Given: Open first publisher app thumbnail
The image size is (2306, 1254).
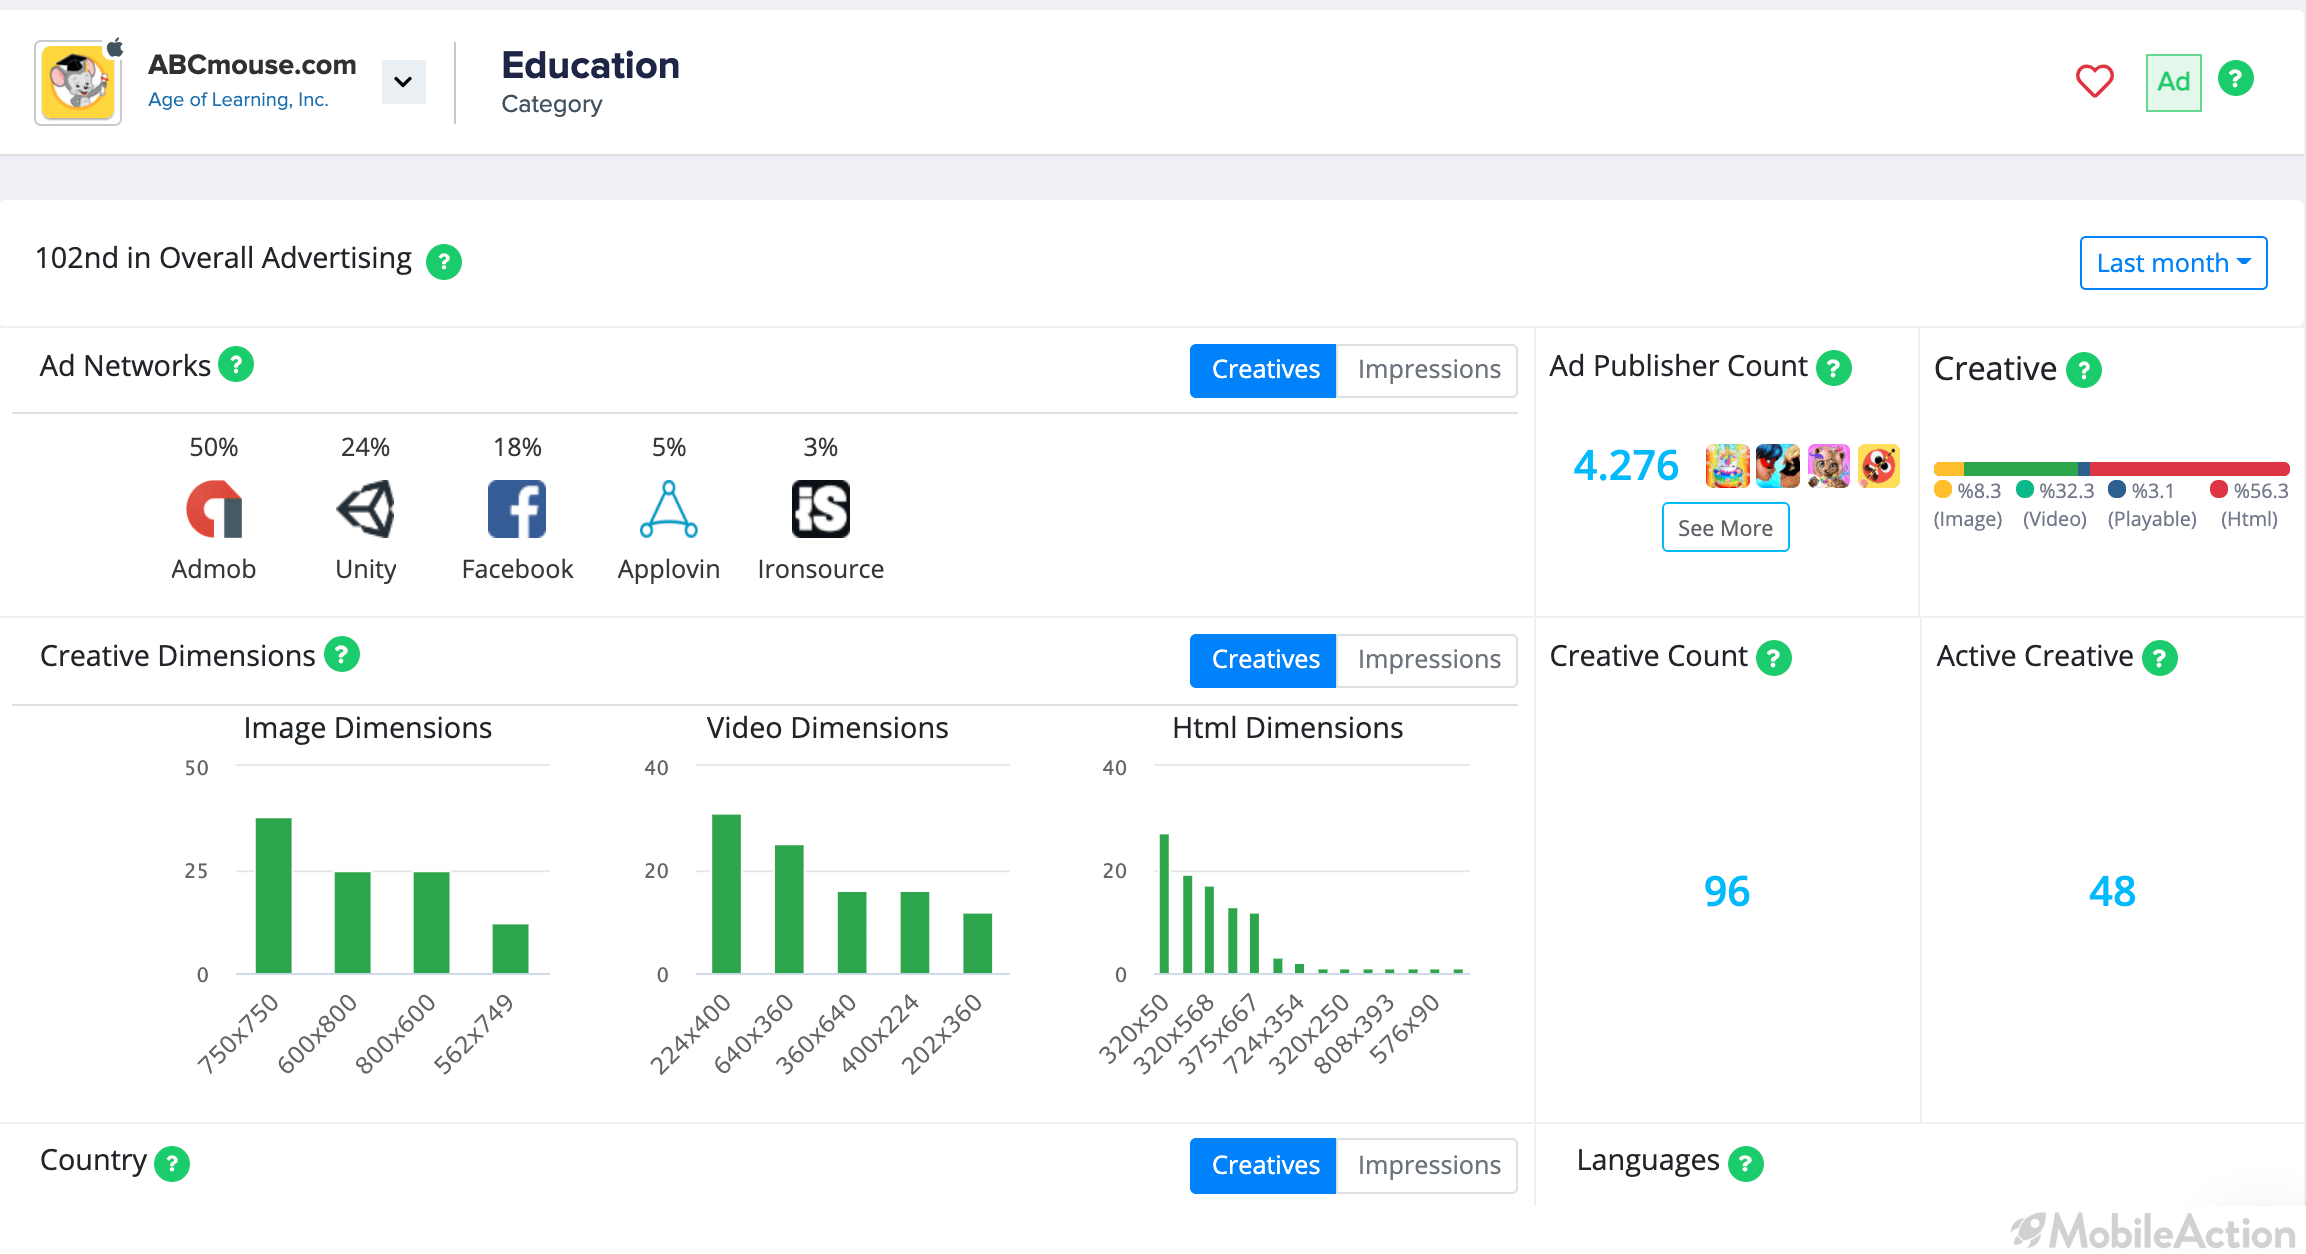Looking at the screenshot, I should [1727, 466].
